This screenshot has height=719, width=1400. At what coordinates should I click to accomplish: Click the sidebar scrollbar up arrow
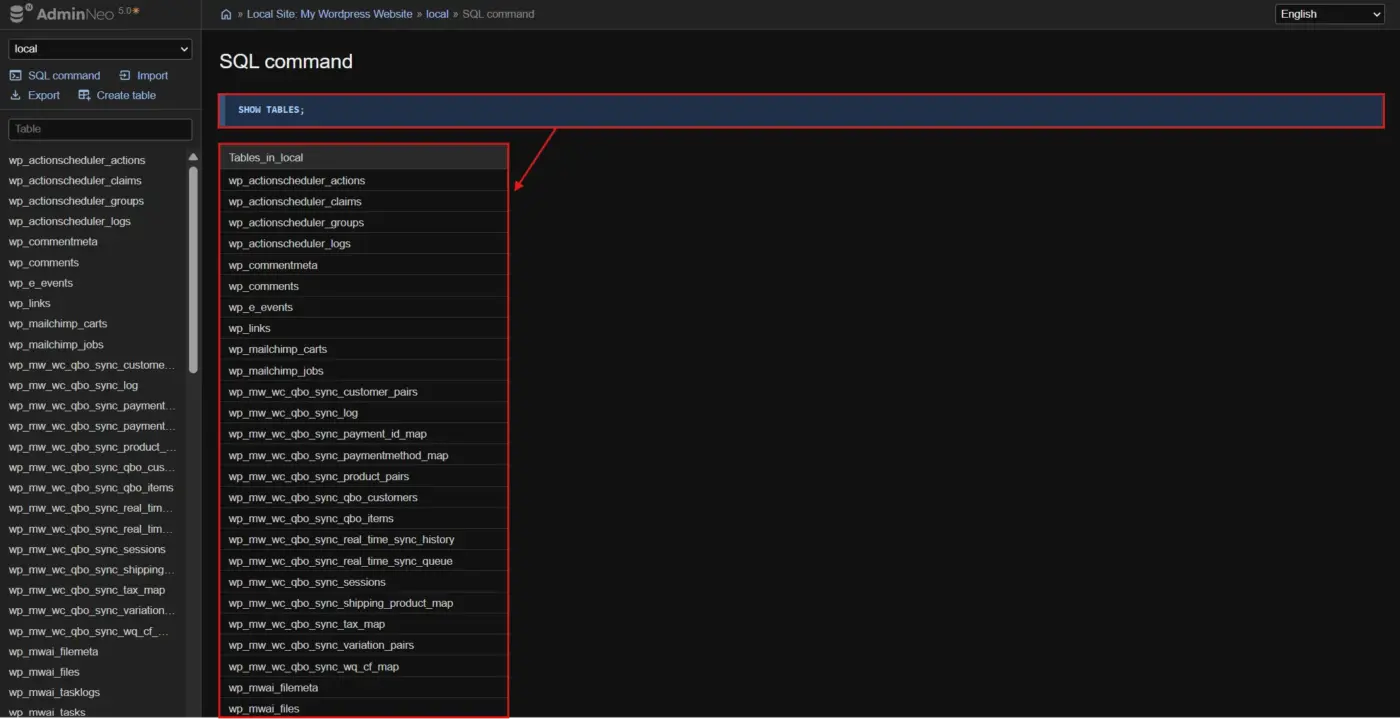pyautogui.click(x=193, y=157)
